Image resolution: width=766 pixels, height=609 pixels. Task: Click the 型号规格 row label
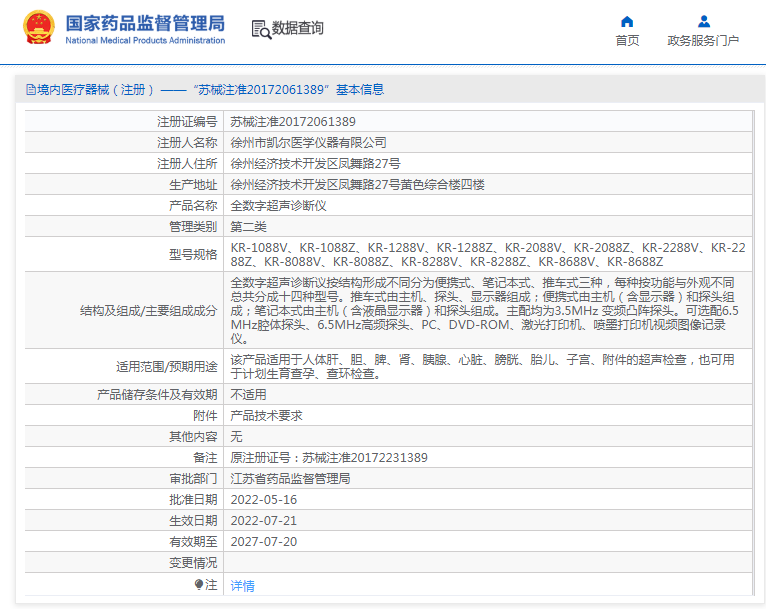coord(193,254)
